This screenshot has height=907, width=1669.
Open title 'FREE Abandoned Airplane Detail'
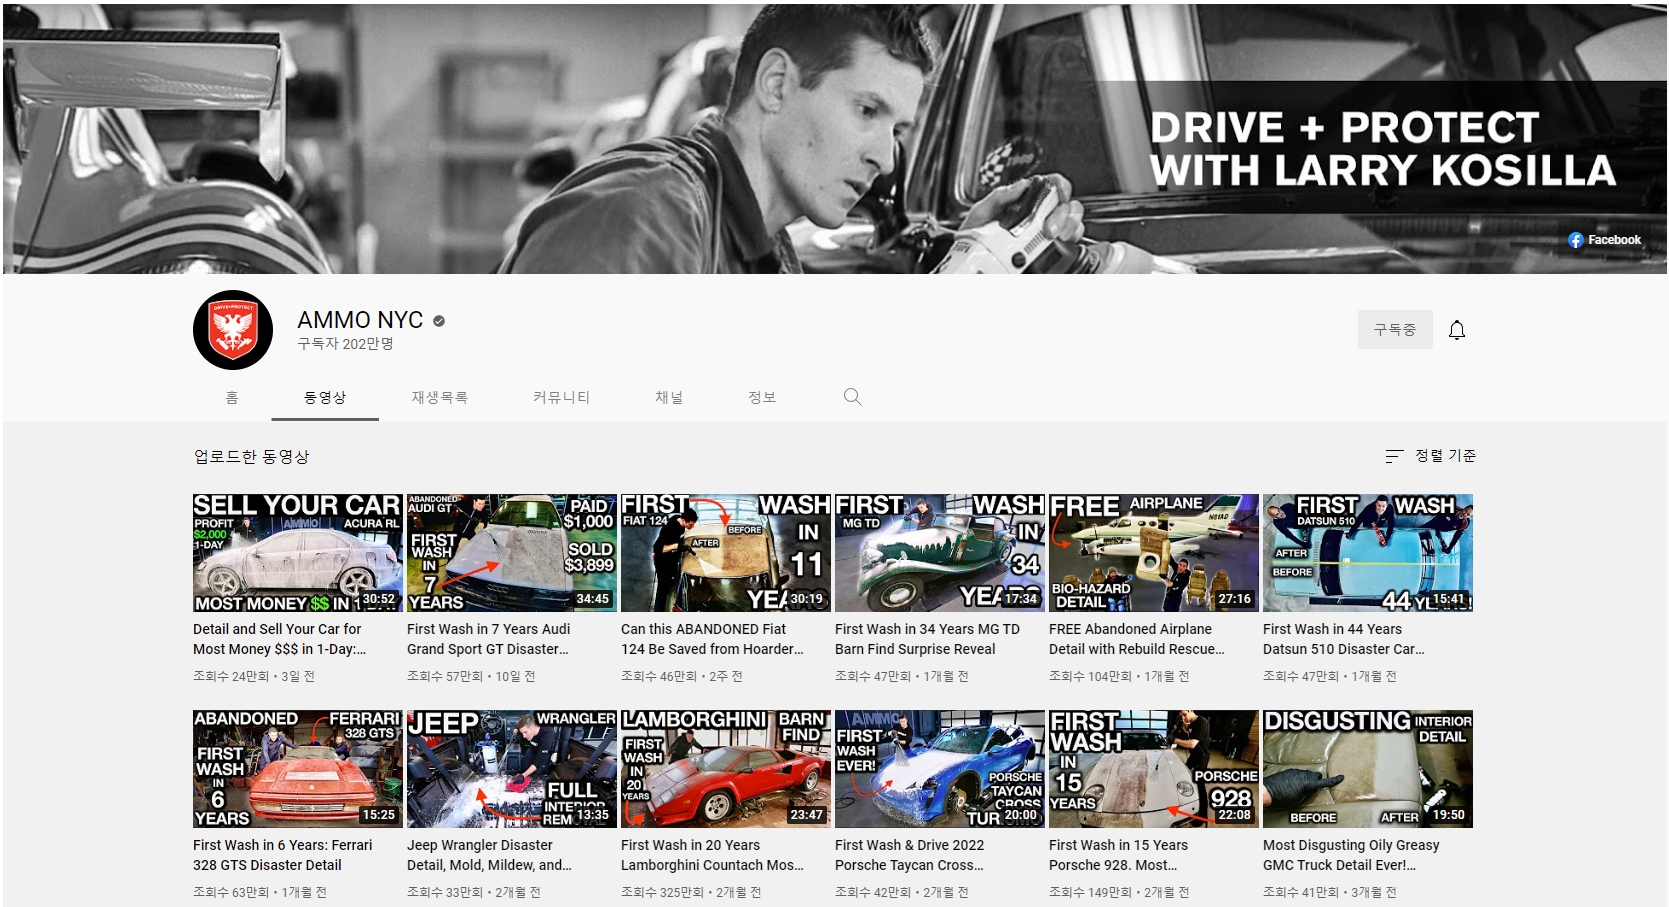[x=1137, y=639]
